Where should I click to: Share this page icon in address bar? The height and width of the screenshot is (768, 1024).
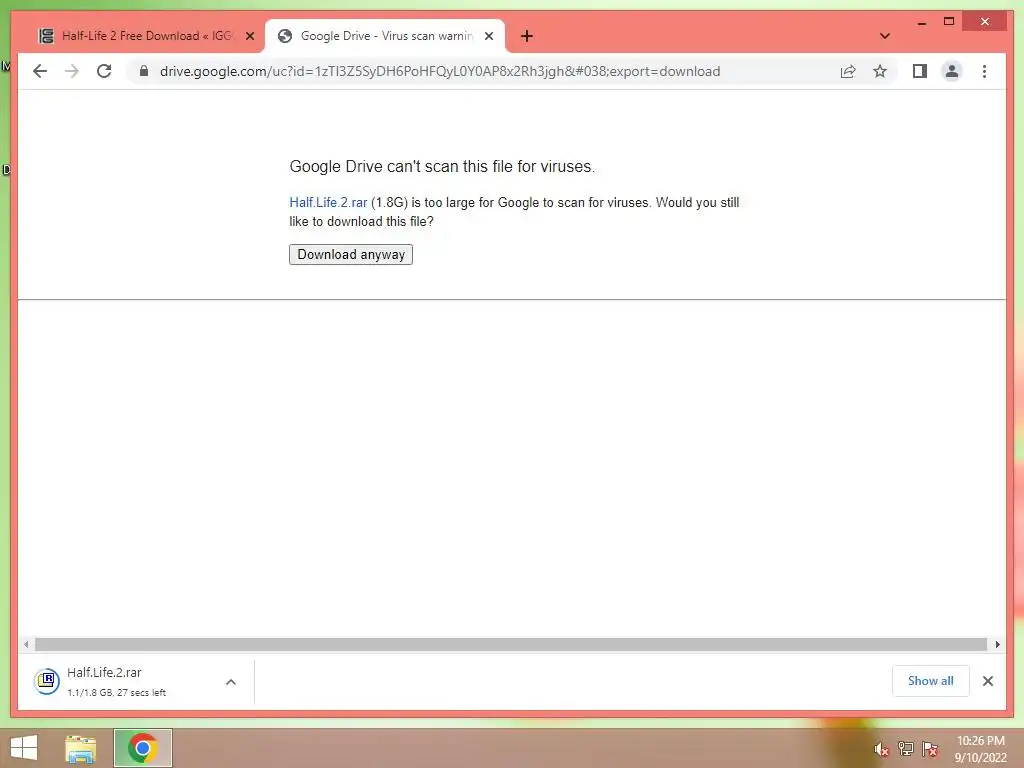(848, 71)
